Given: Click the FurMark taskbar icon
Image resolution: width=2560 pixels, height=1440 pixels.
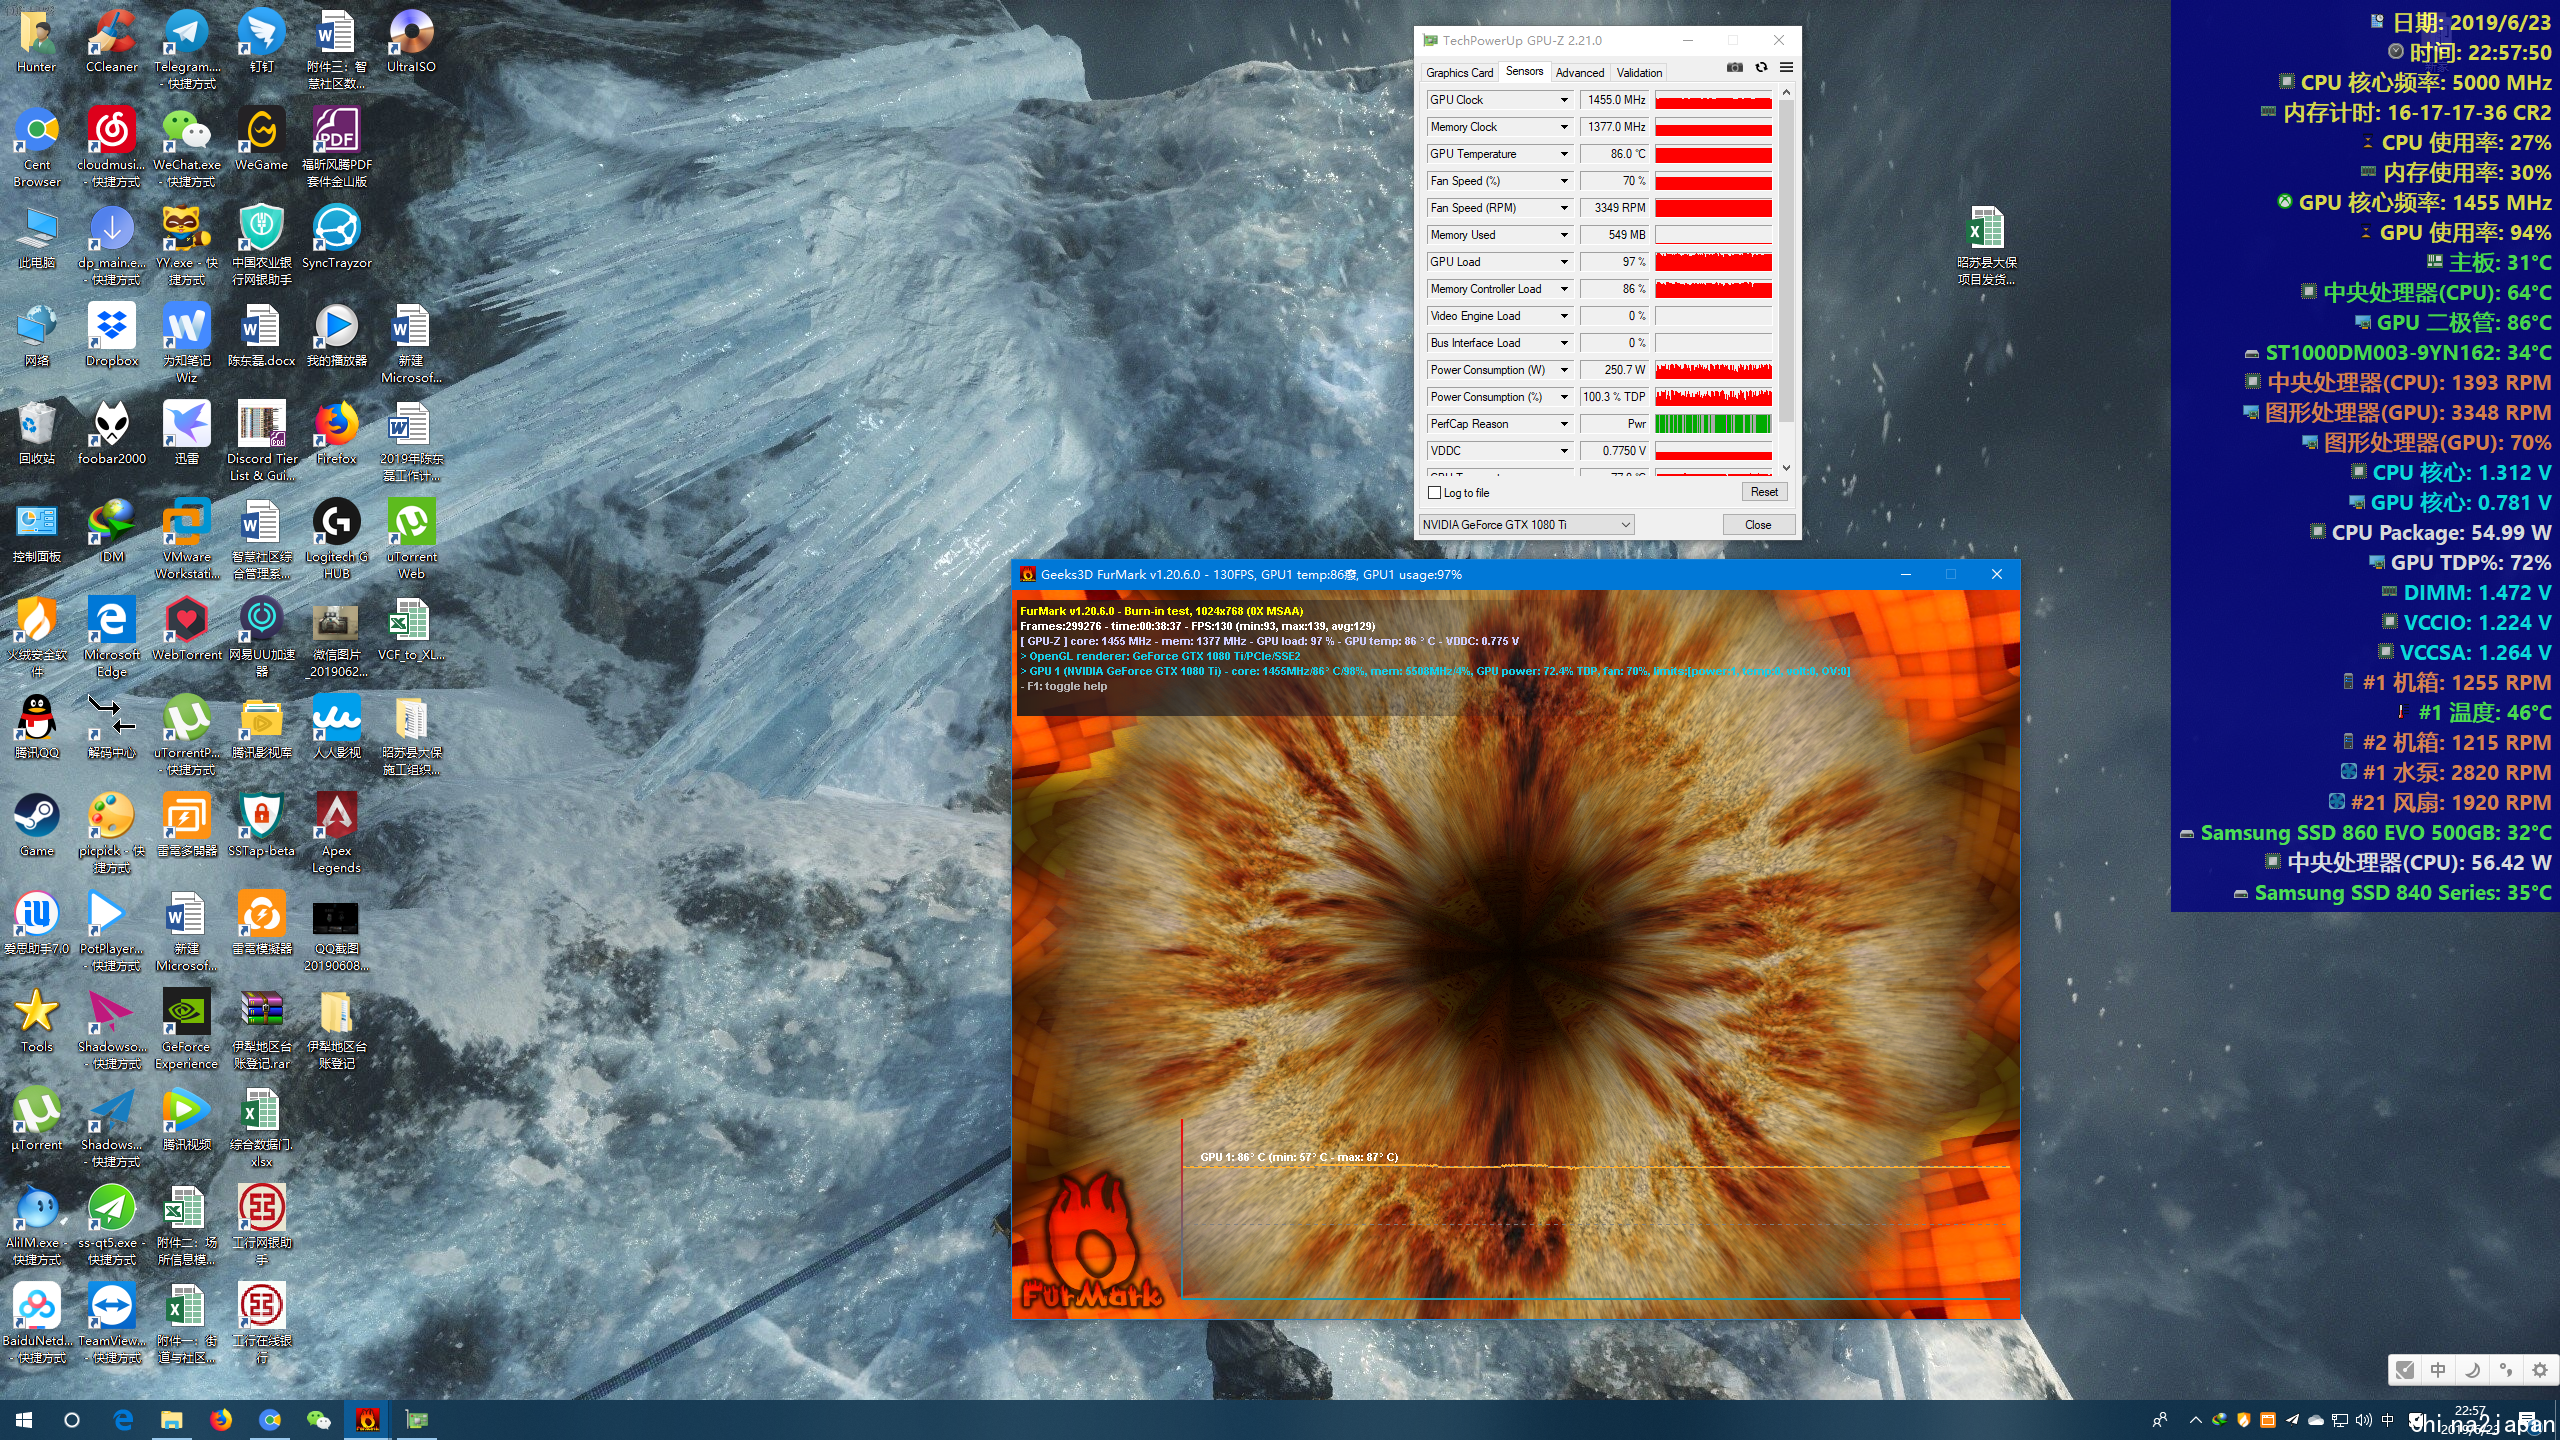Looking at the screenshot, I should point(367,1420).
